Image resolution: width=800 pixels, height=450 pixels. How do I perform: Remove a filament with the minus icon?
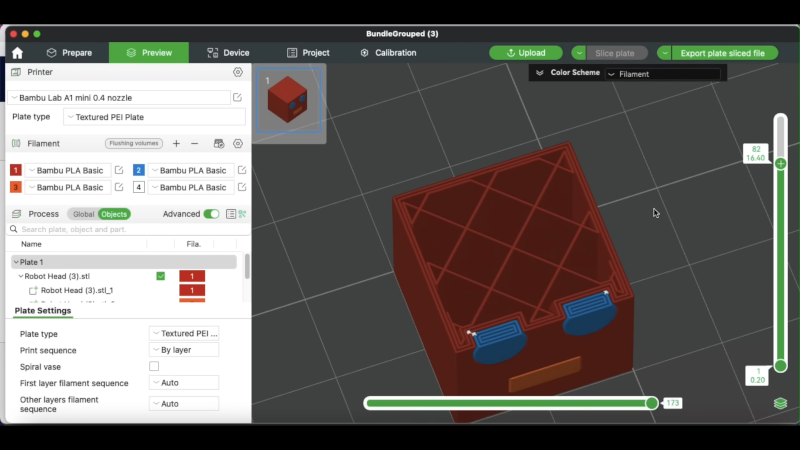(x=195, y=144)
